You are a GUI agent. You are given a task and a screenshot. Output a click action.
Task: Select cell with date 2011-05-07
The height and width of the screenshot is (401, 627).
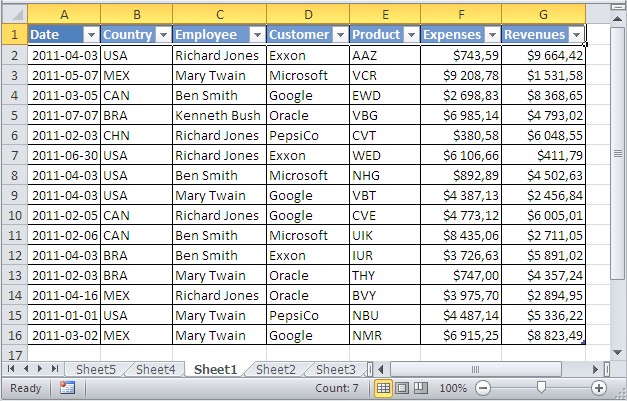64,75
